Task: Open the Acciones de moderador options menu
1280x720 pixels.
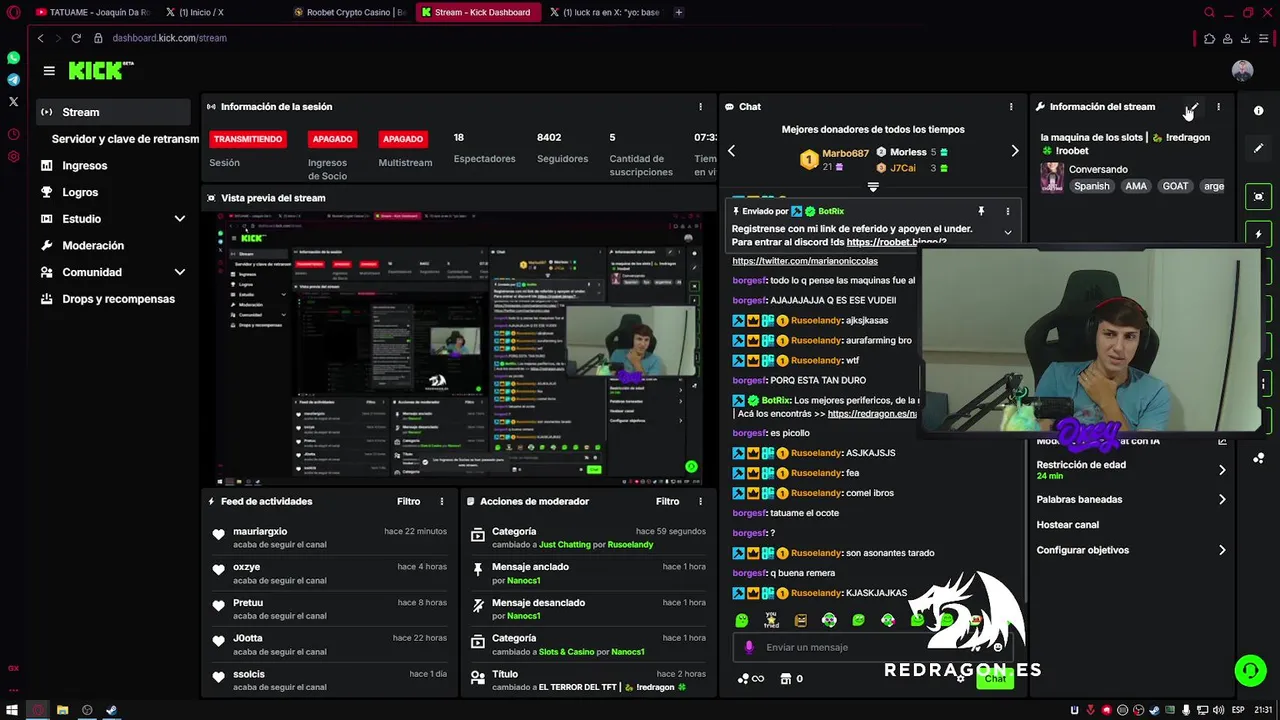Action: point(700,502)
